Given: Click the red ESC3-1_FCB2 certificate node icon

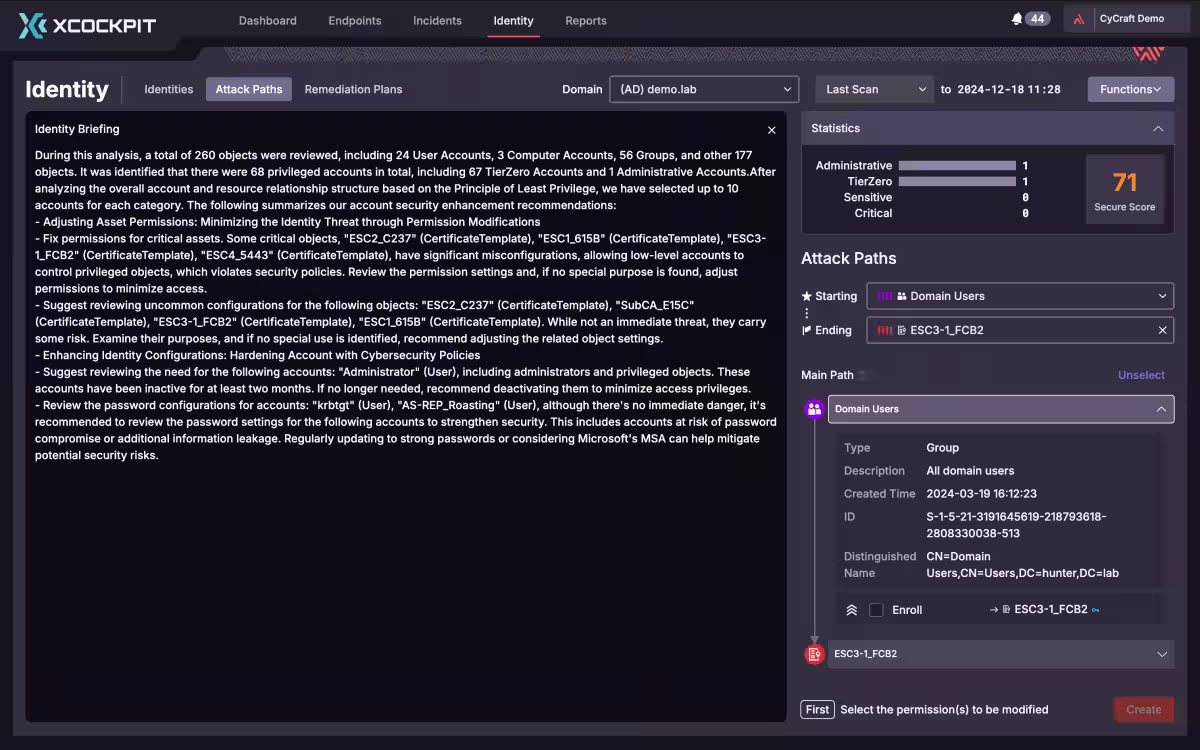Looking at the screenshot, I should coord(815,654).
